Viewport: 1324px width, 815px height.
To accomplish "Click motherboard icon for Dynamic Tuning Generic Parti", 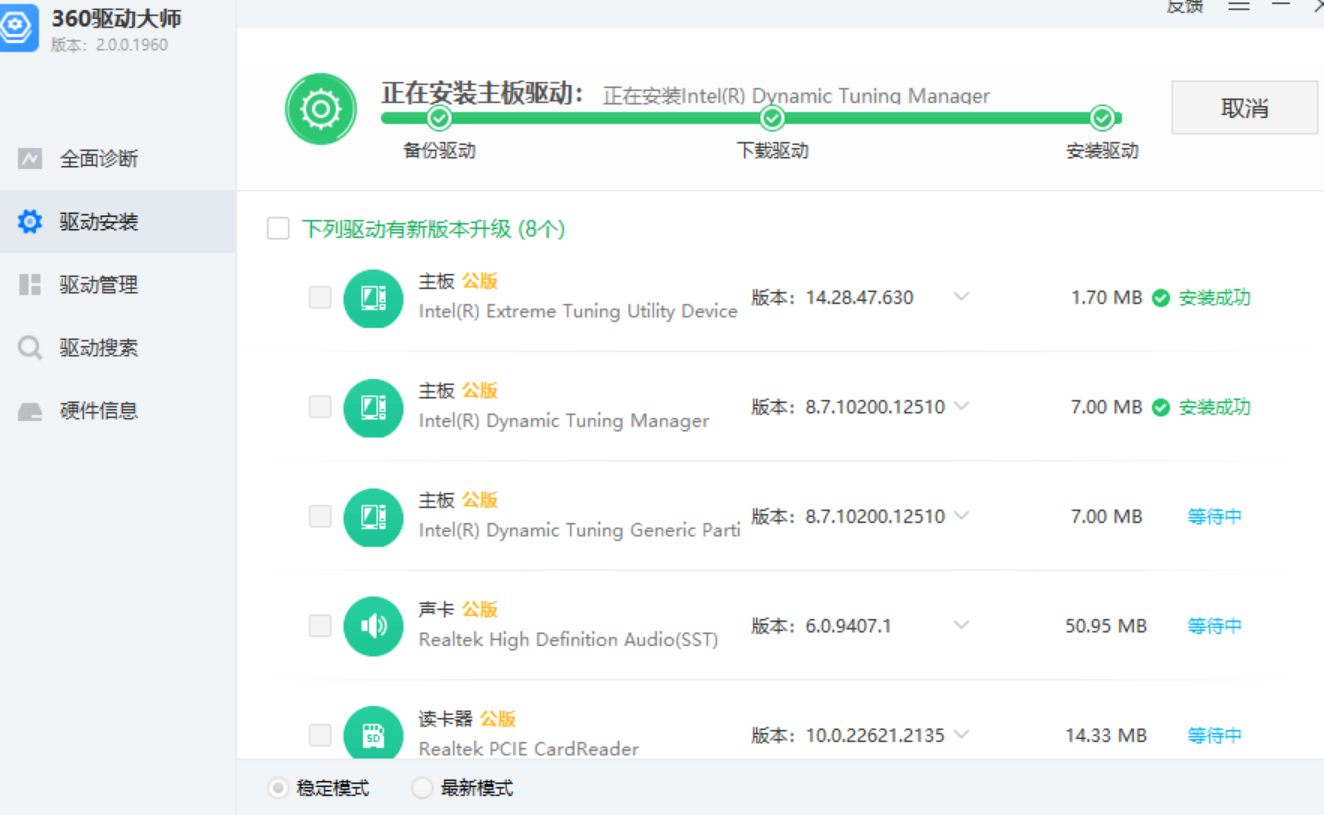I will click(x=373, y=517).
